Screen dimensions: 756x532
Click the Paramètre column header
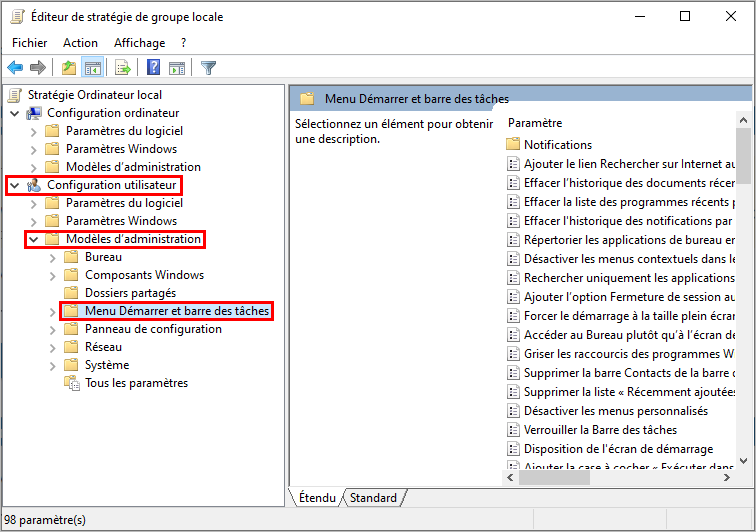(535, 123)
